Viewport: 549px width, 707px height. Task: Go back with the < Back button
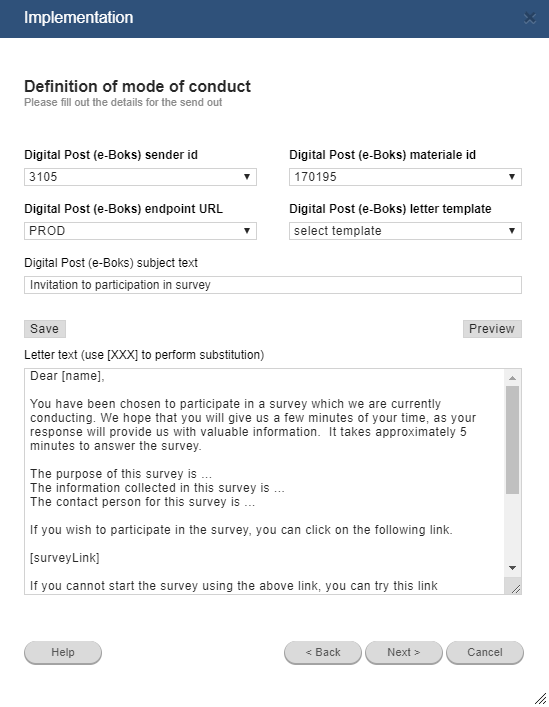pos(323,652)
